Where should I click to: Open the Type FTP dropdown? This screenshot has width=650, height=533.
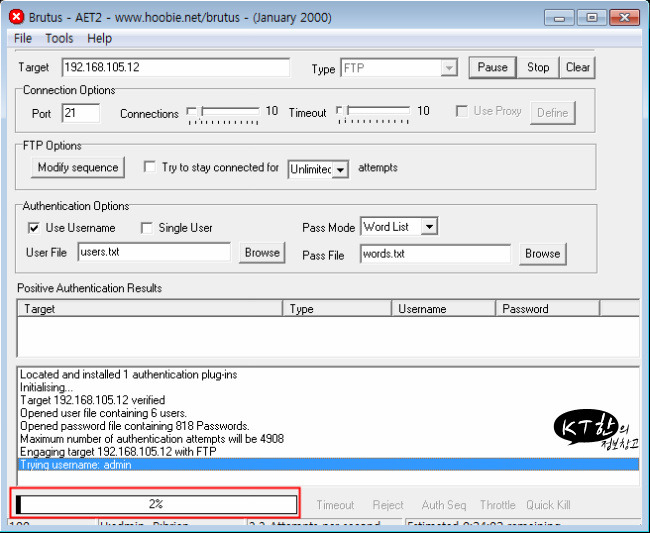pos(449,68)
